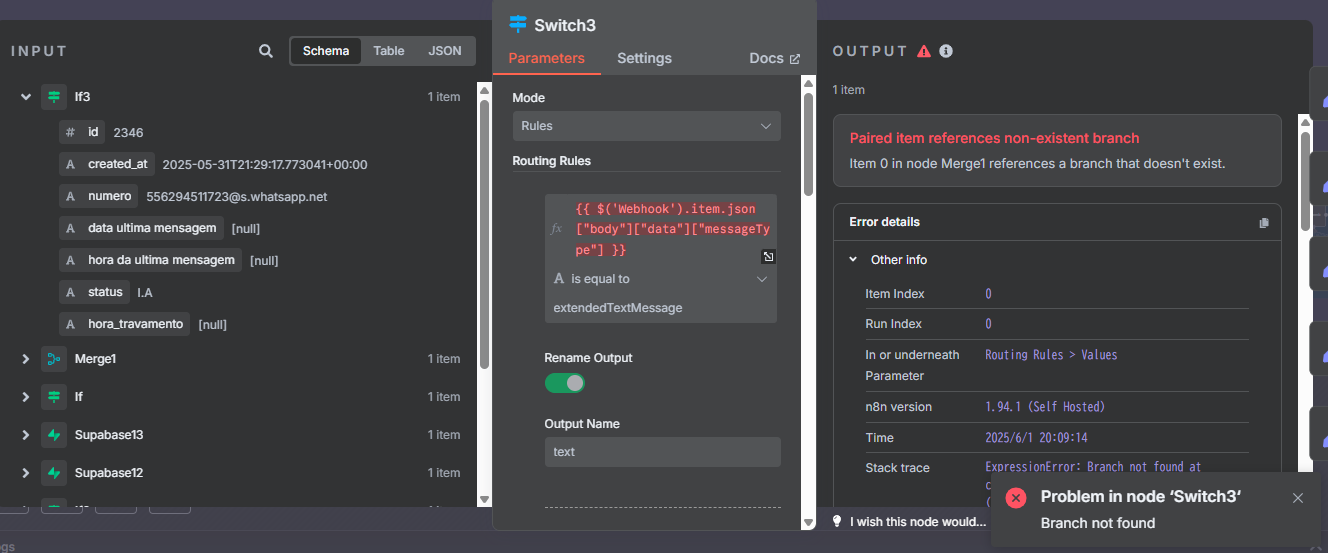Click the search icon in the INPUT panel
The image size is (1328, 553).
click(265, 51)
